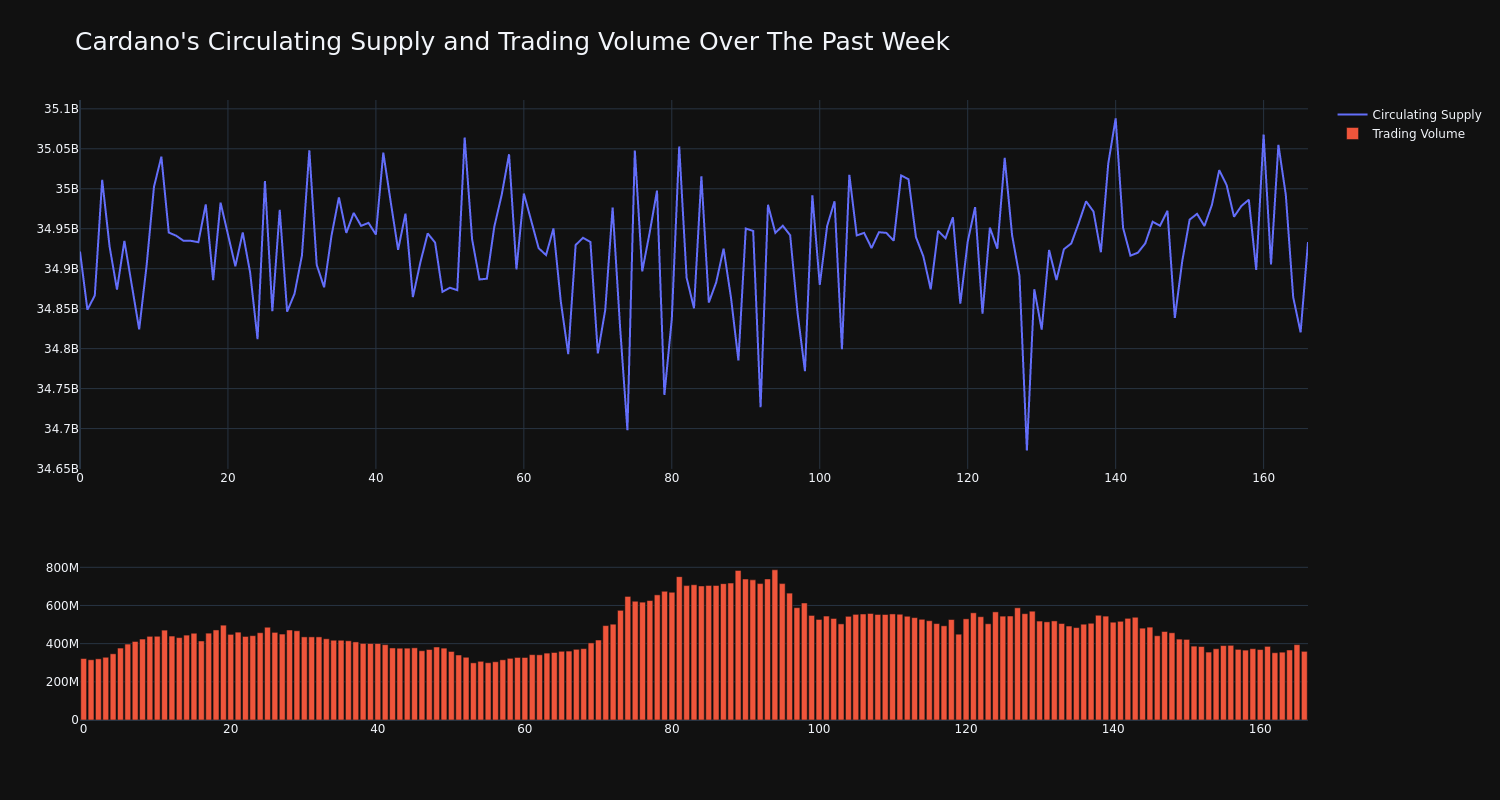Viewport: 1500px width, 800px height.
Task: Click the 34.75B y-axis label
Action: click(58, 389)
